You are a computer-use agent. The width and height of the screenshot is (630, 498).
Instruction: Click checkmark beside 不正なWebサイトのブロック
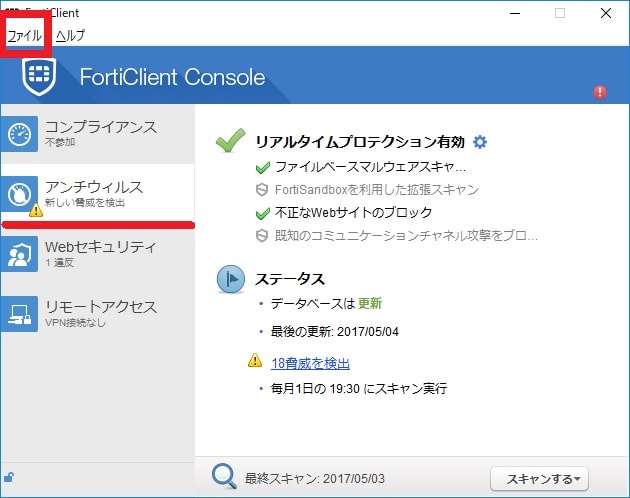[x=263, y=213]
